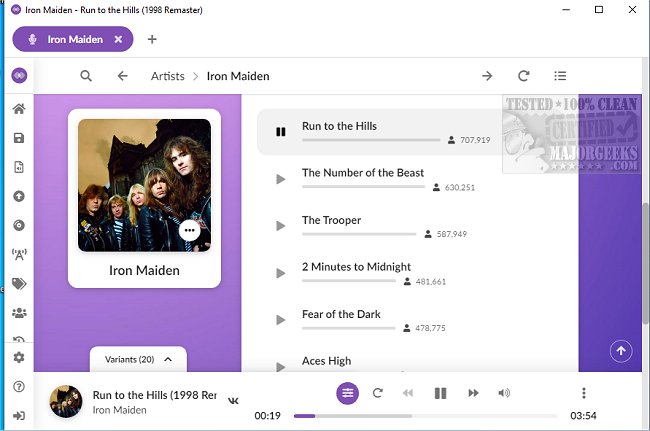Open the player's vertical more-options menu

pos(584,393)
